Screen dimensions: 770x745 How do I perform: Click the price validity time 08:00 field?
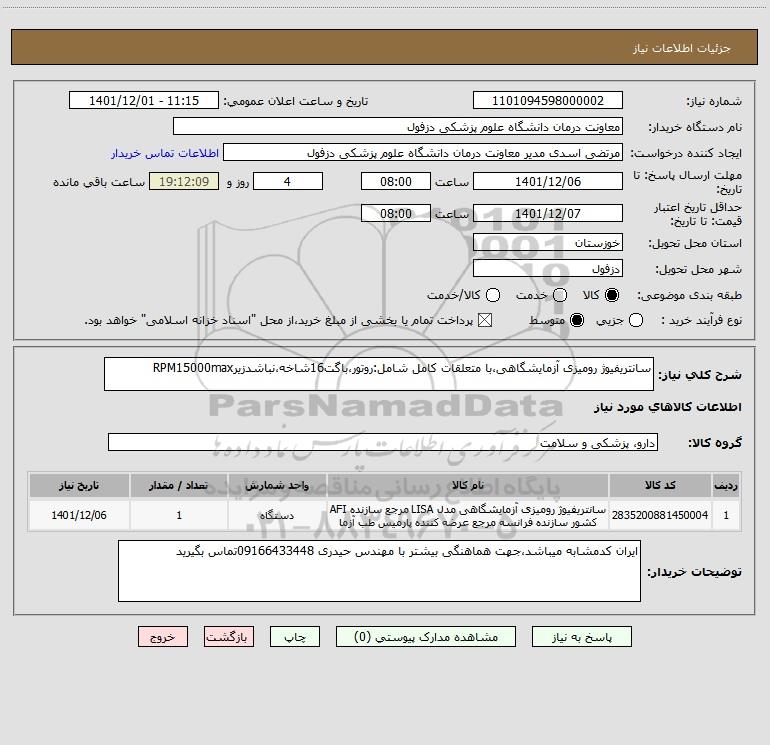click(396, 214)
